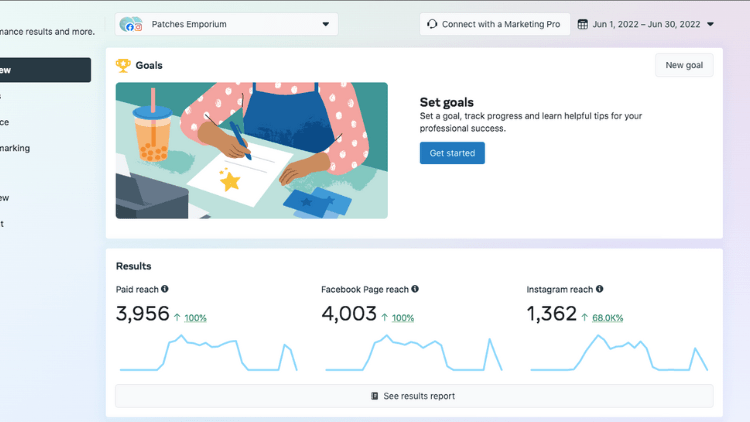Click the New goal button
The width and height of the screenshot is (750, 422).
coord(684,65)
